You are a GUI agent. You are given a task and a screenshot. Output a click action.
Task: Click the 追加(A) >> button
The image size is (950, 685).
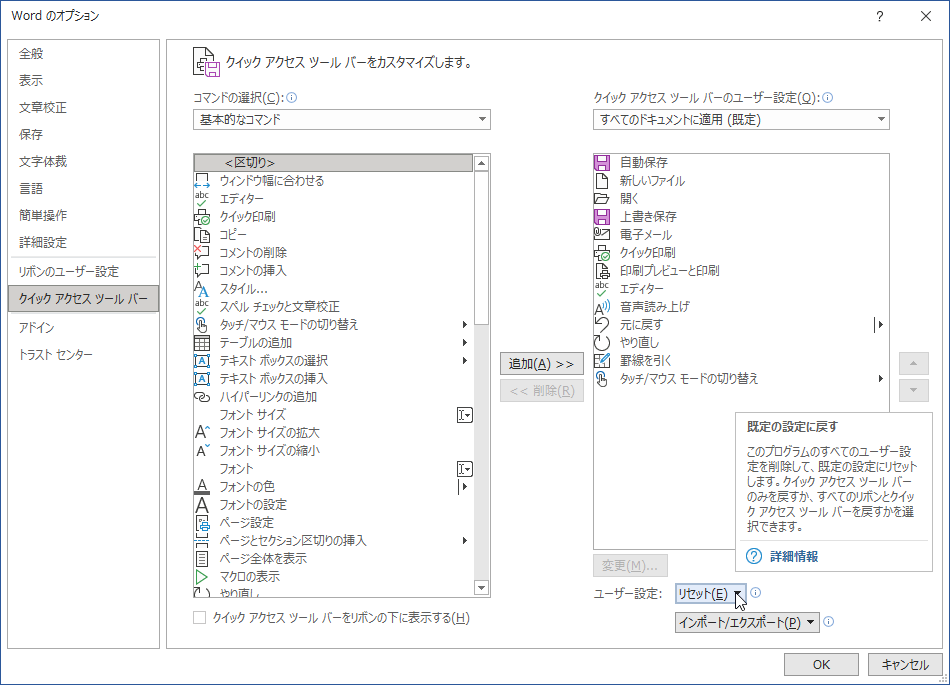[x=542, y=364]
